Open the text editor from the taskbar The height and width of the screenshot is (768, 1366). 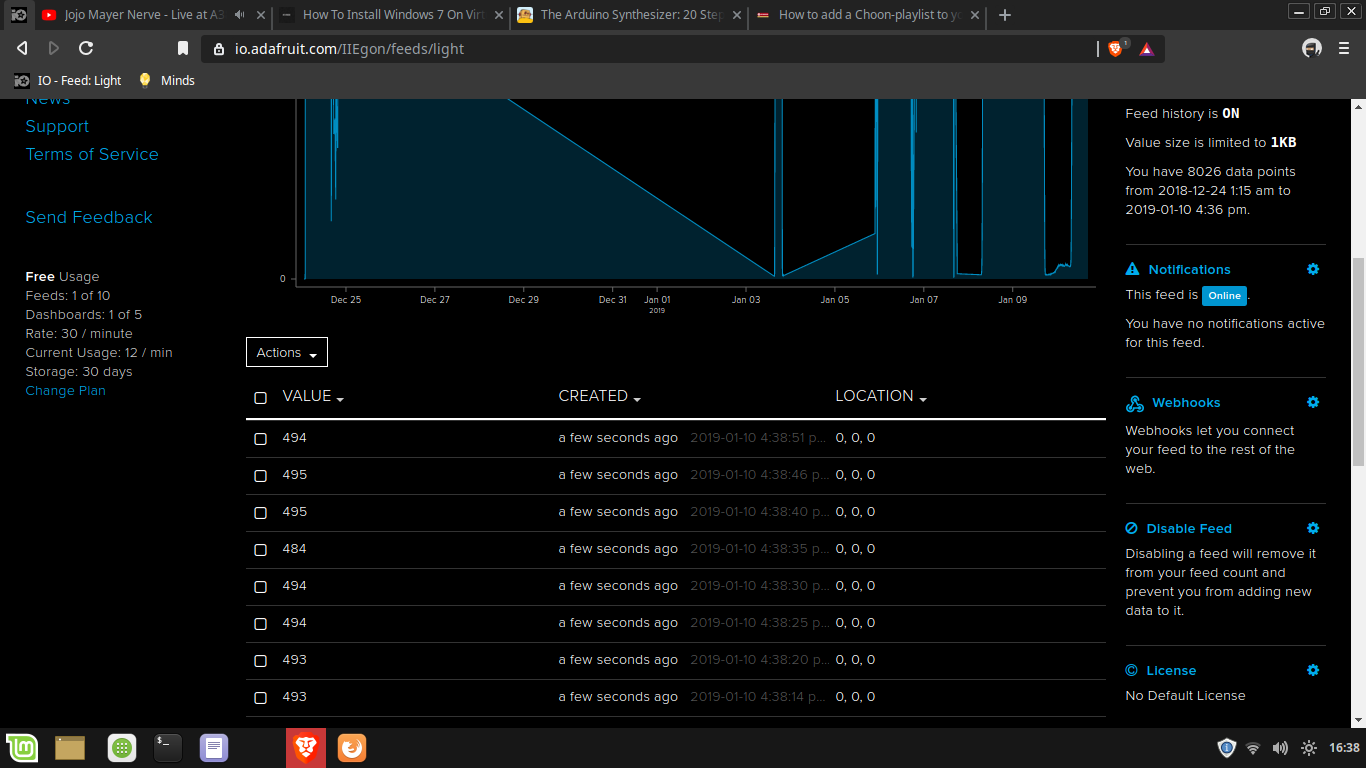pos(214,747)
